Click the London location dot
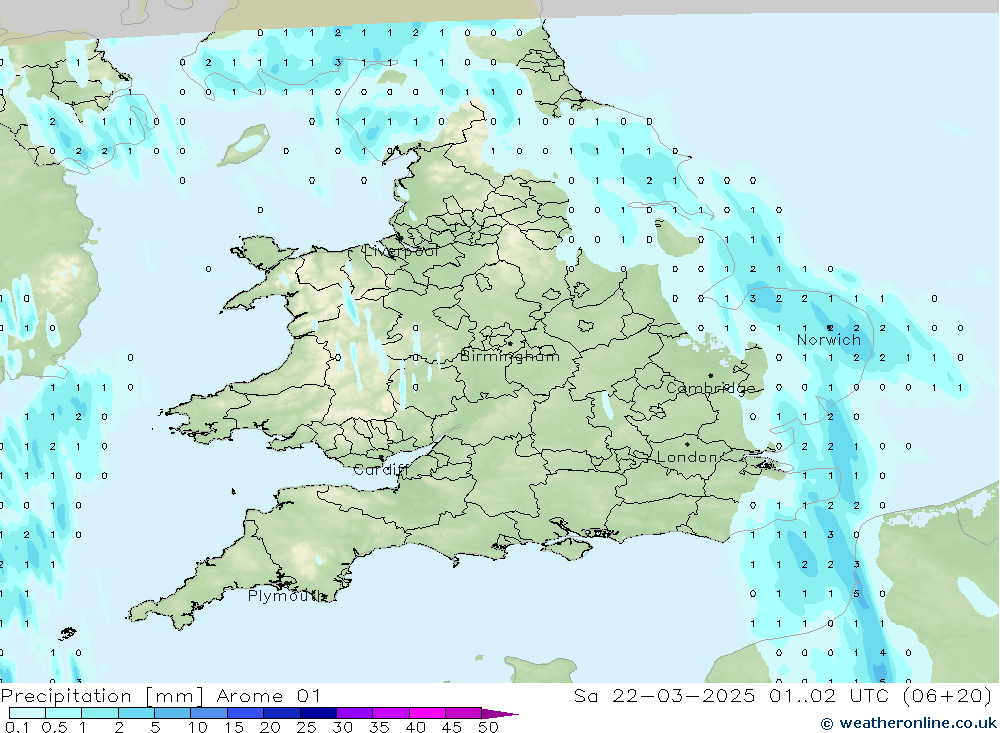The width and height of the screenshot is (1000, 733). tap(687, 444)
